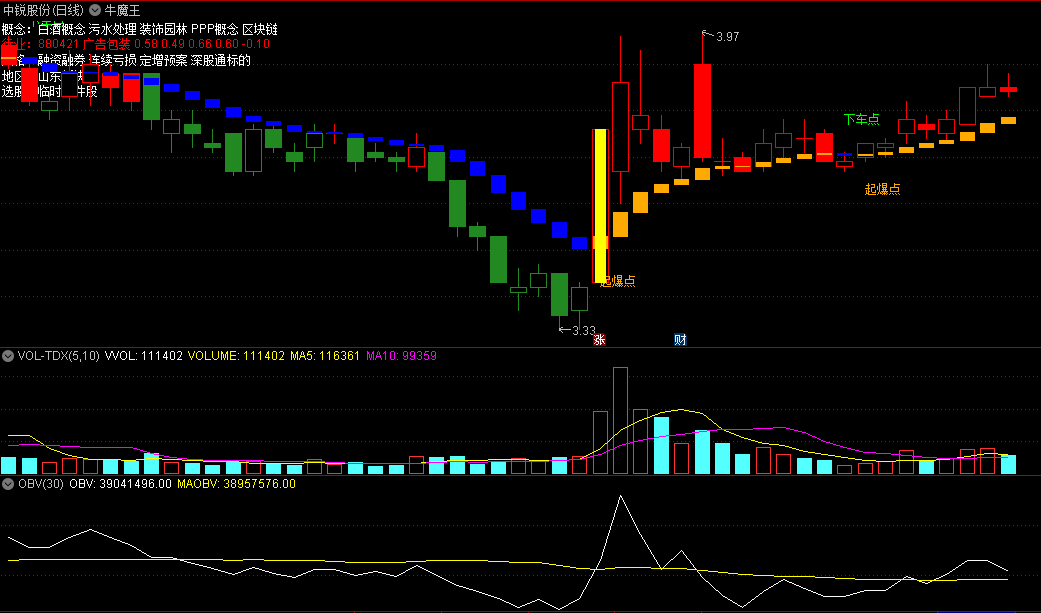This screenshot has height=613, width=1041.
Task: Select the tall yellow candlestick
Action: 600,205
